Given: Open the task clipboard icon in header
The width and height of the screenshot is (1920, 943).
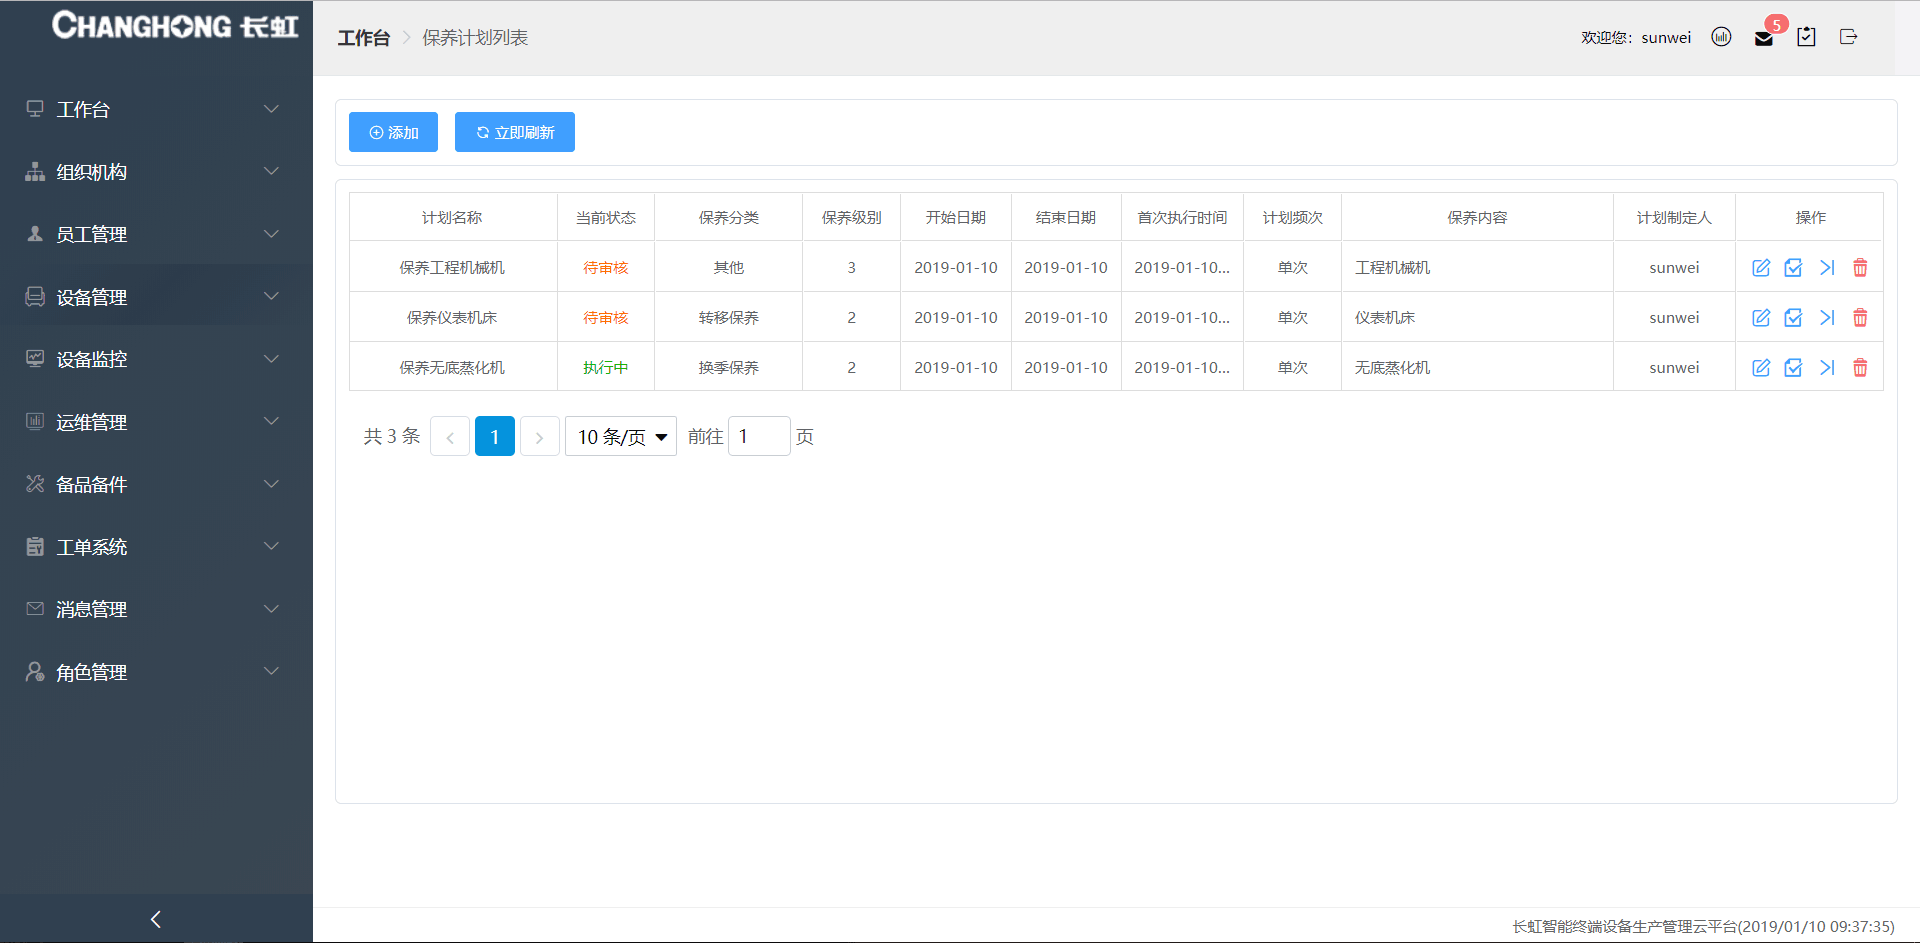Looking at the screenshot, I should pos(1806,37).
